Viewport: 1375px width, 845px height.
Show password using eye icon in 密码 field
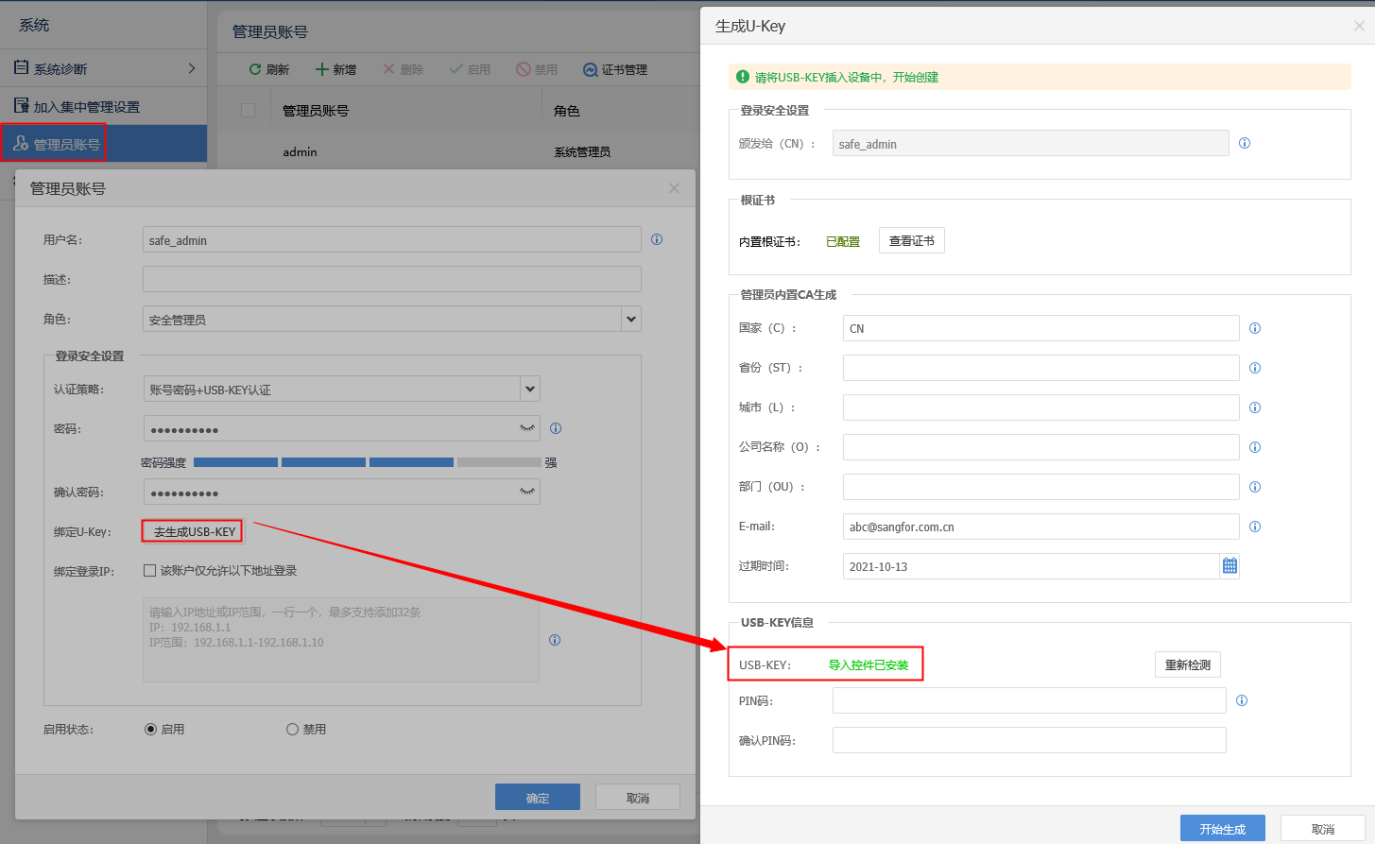click(527, 428)
